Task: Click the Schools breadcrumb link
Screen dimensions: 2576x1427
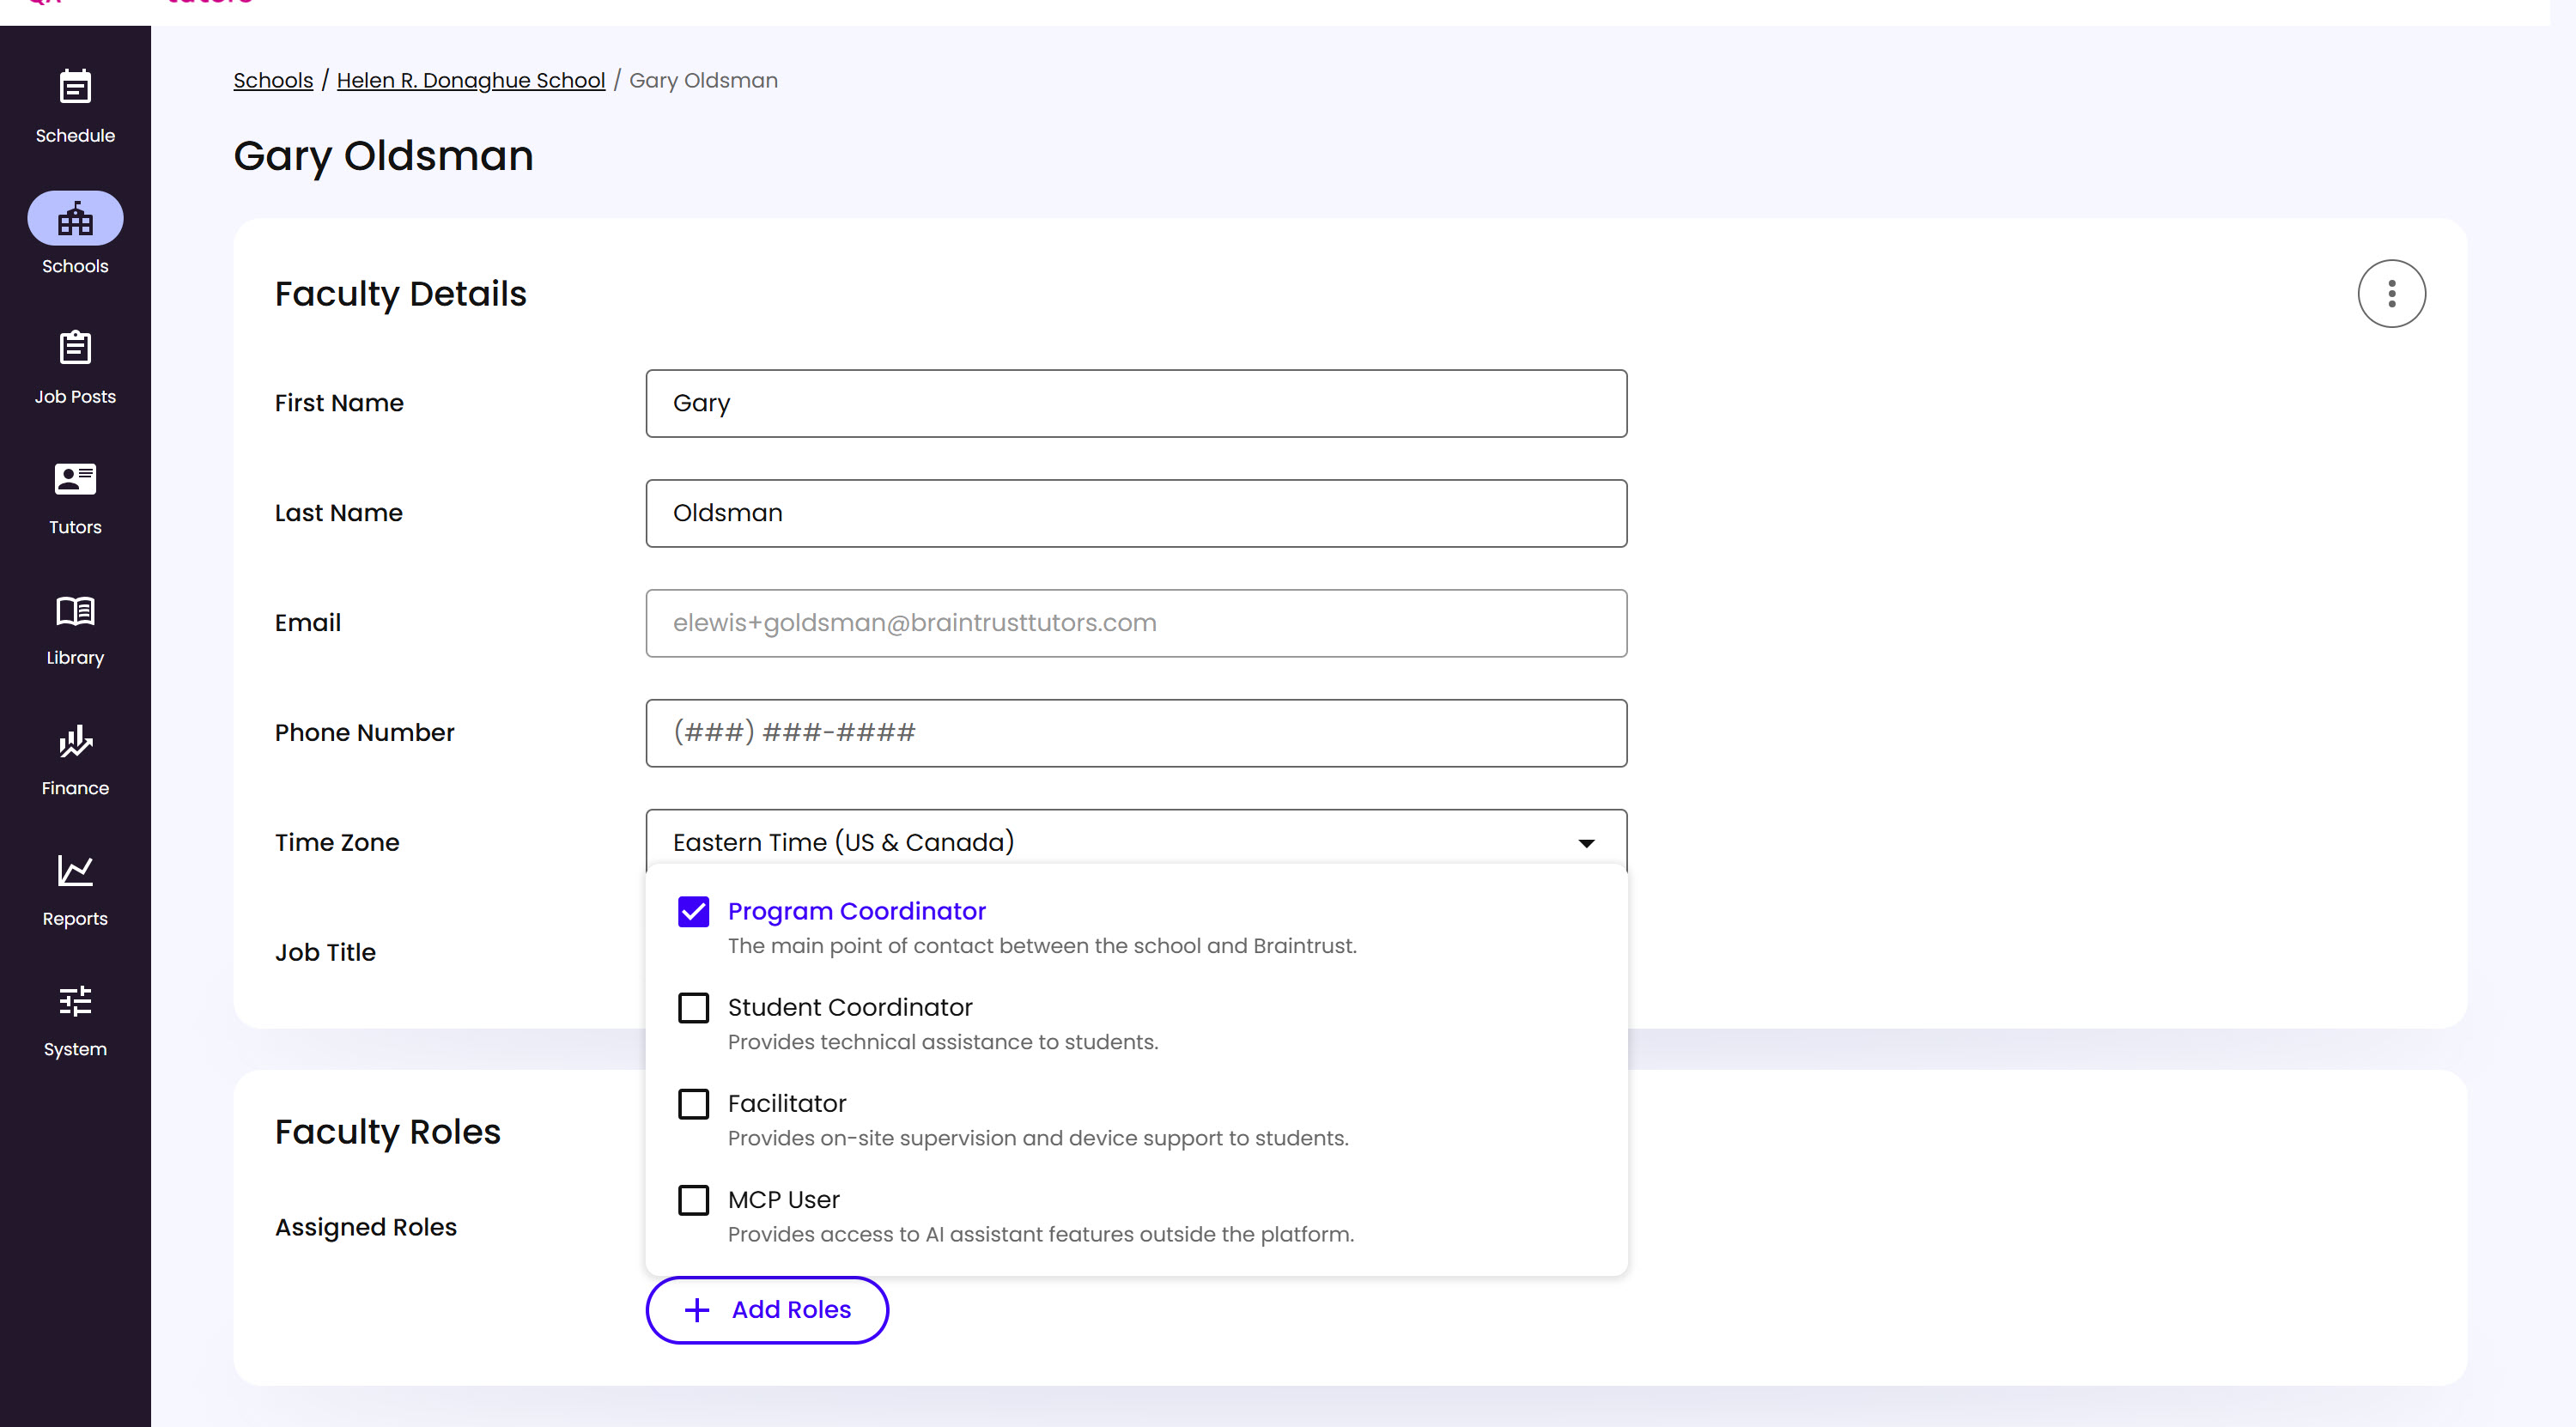Action: pos(273,80)
